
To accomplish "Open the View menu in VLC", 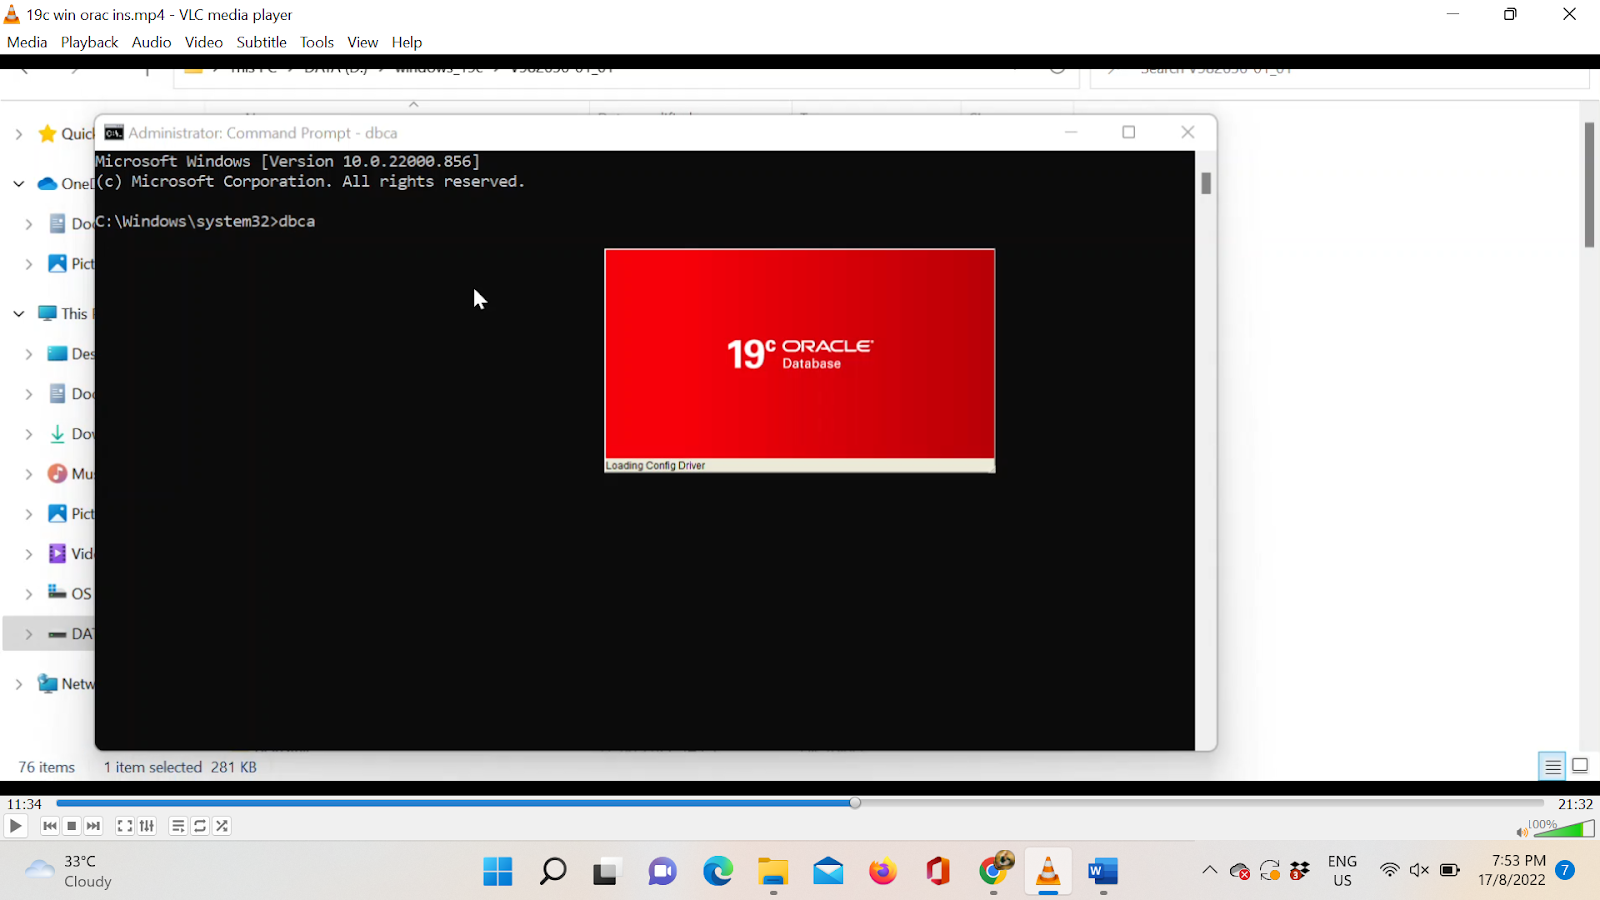I will point(363,42).
